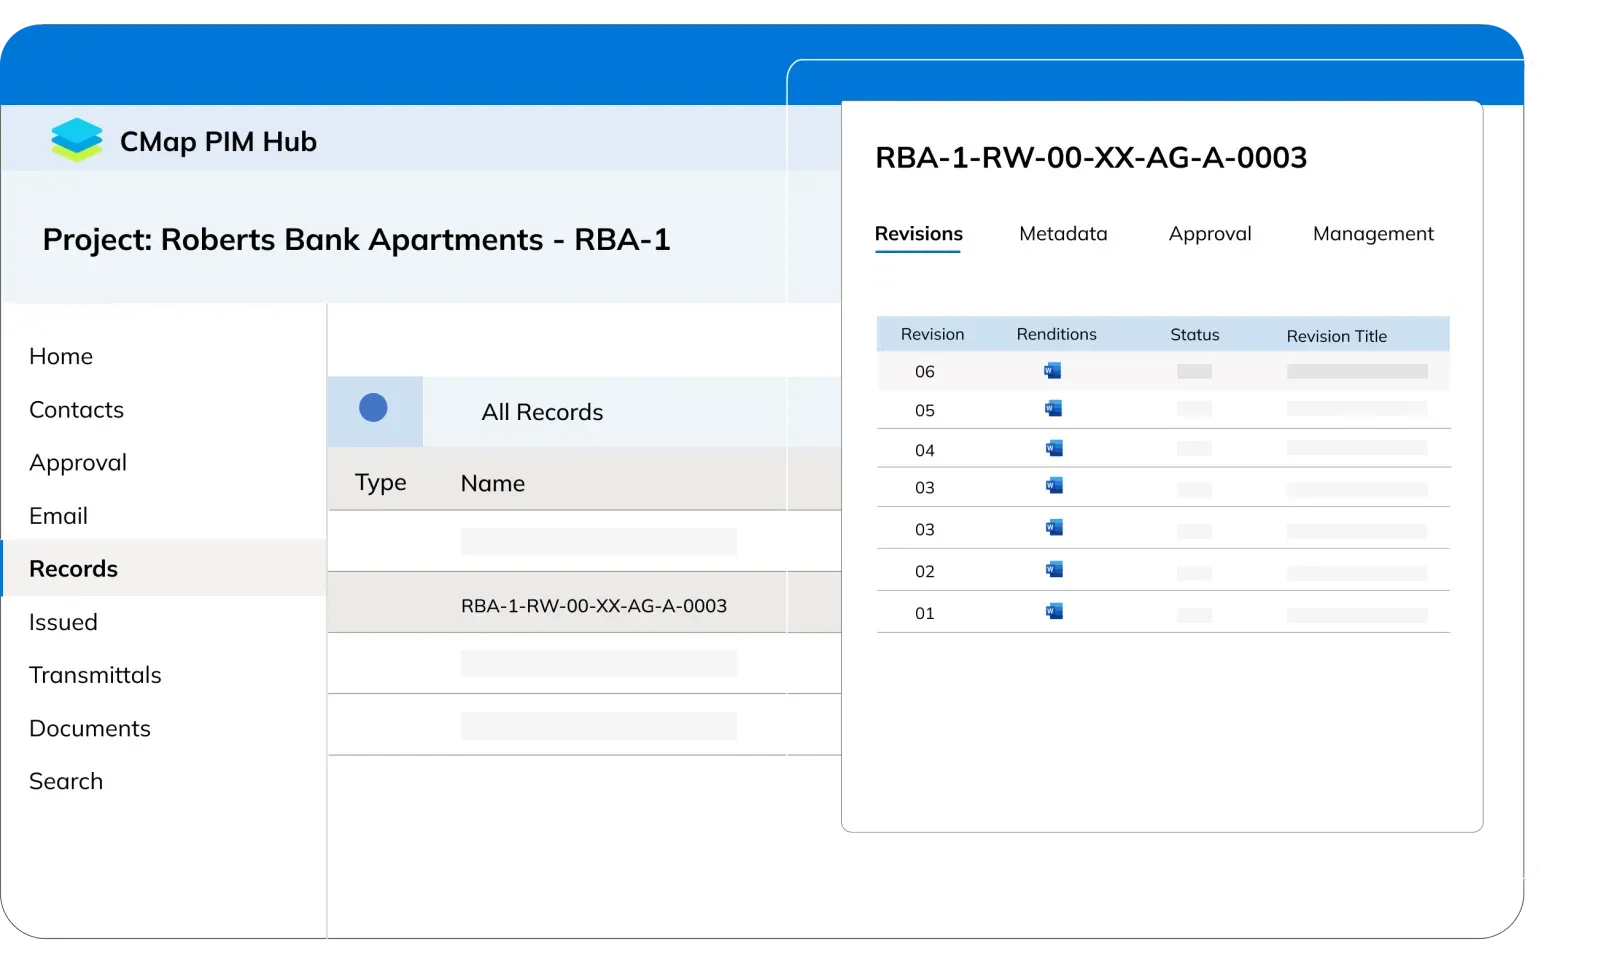The height and width of the screenshot is (958, 1600).
Task: Select revision 02 number
Action: tap(925, 572)
